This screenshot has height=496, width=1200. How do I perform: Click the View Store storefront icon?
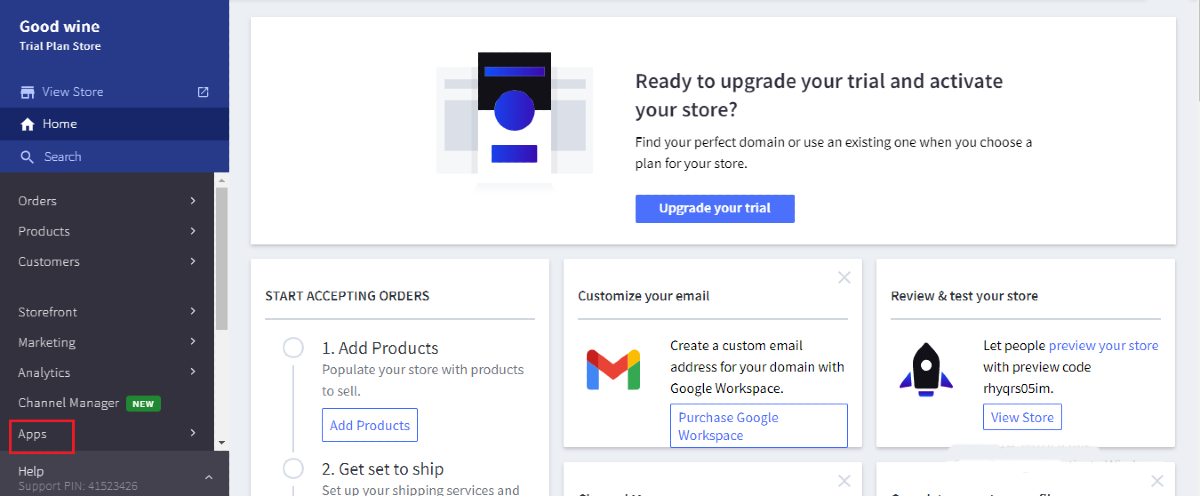tap(27, 92)
